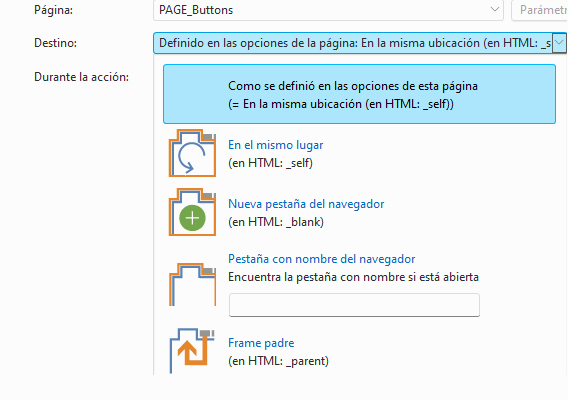The width and height of the screenshot is (568, 400).
Task: Click the '(en HTML: _parent)' description
Action: click(x=278, y=361)
